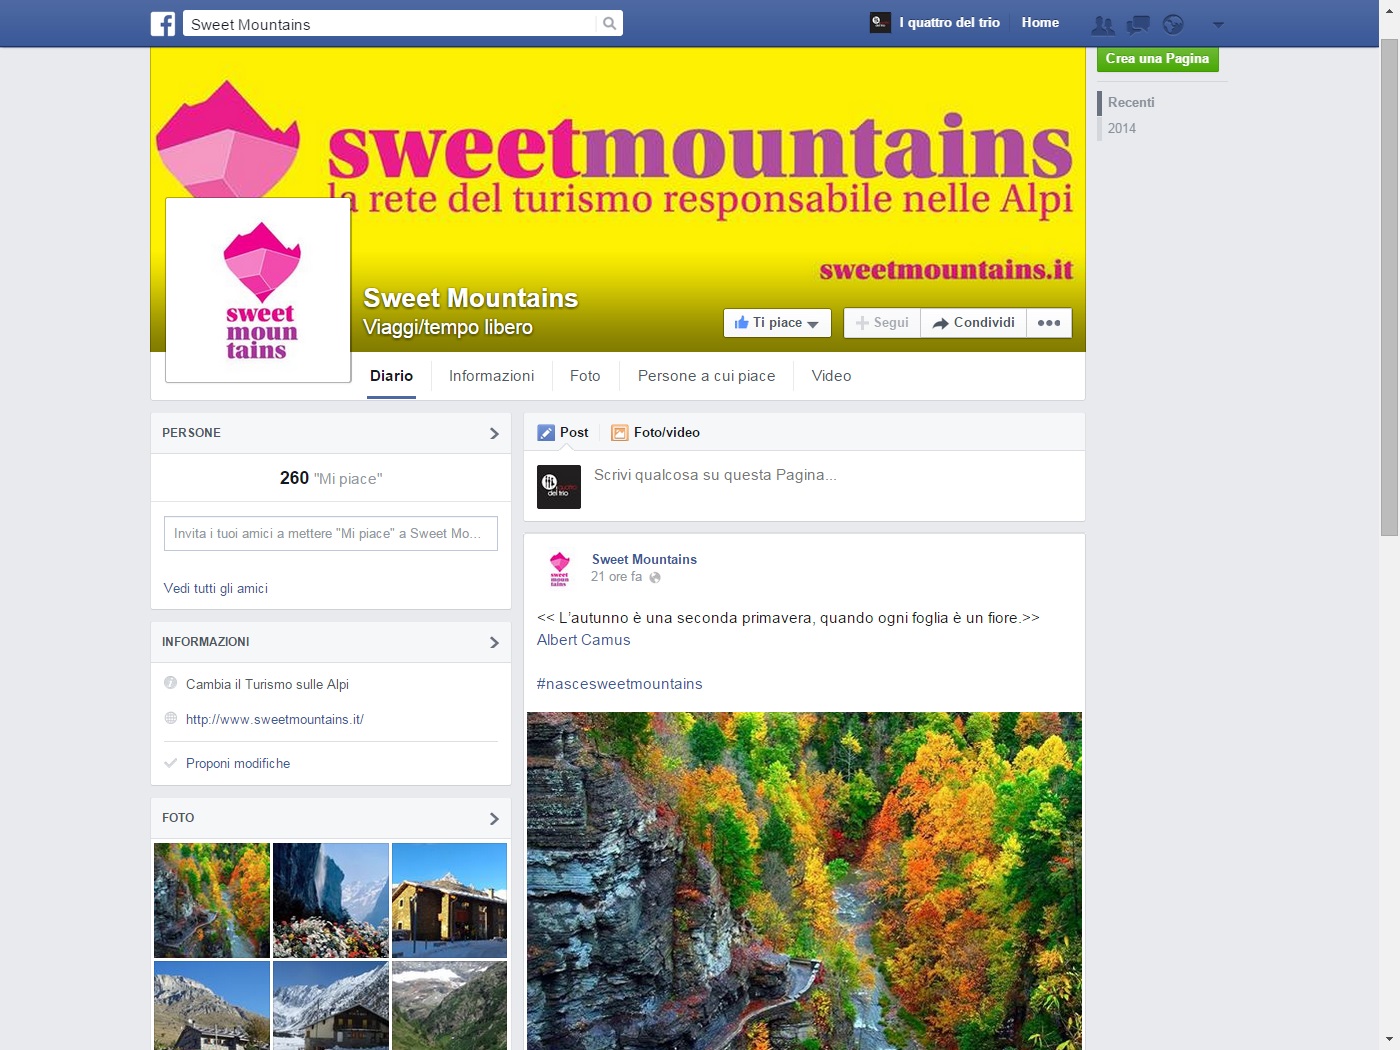Click the page vertical scrollbar thumb
The image size is (1400, 1050).
point(1389,287)
